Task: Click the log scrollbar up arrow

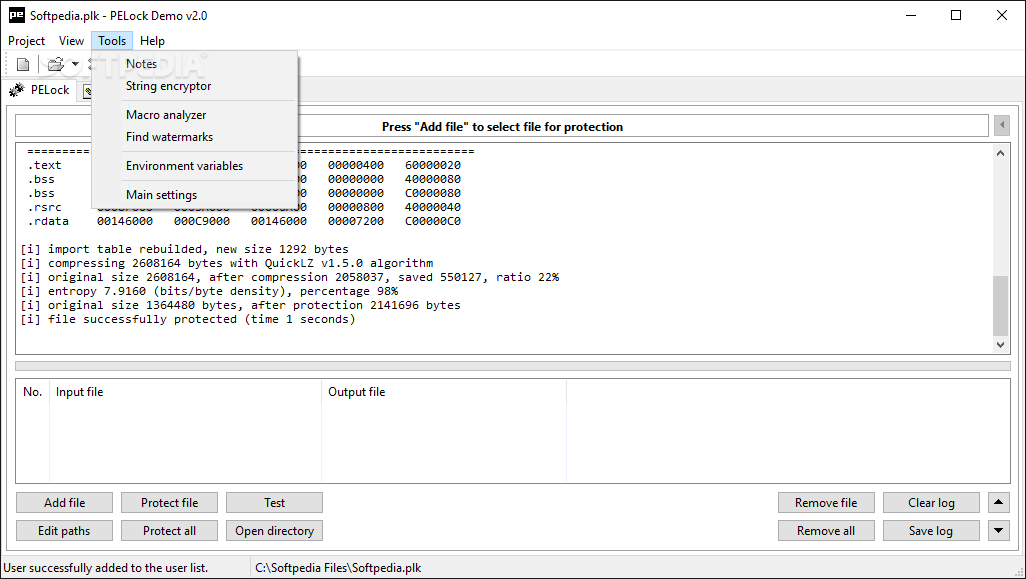Action: [x=1000, y=153]
